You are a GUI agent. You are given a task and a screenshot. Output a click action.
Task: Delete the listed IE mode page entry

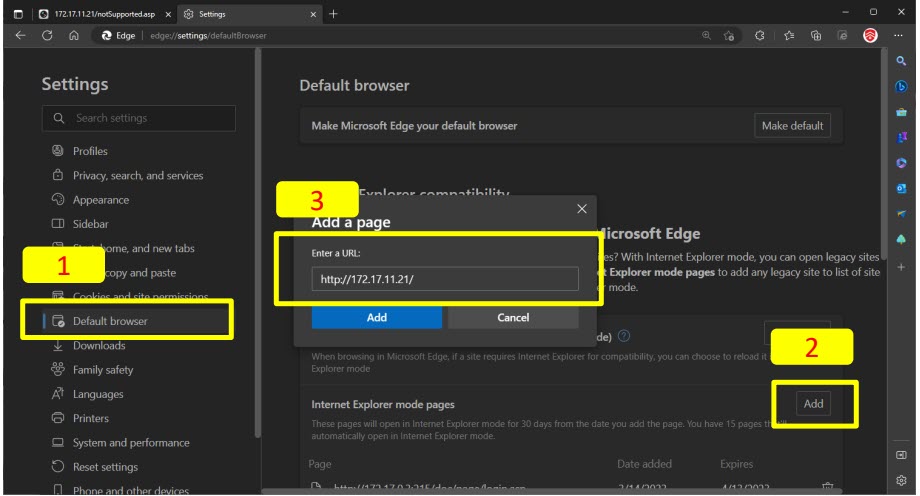click(x=827, y=487)
